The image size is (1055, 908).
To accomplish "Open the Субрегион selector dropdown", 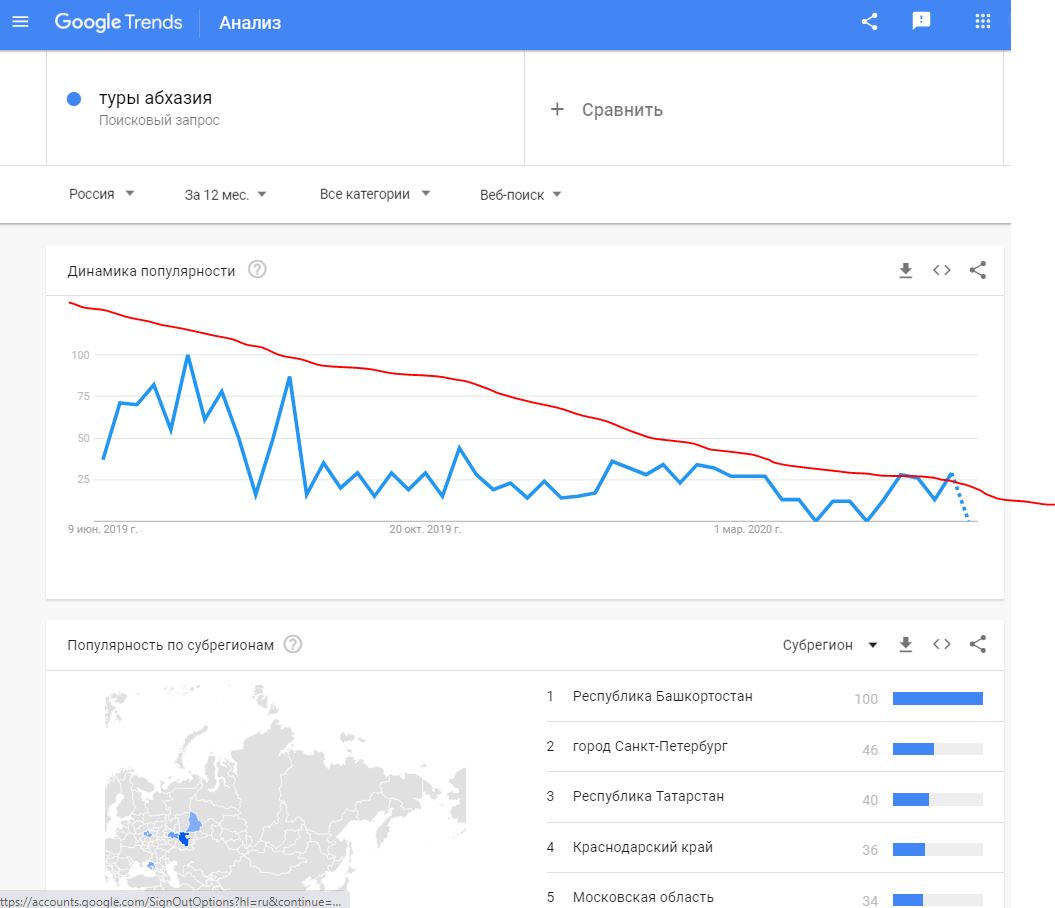I will (x=829, y=645).
